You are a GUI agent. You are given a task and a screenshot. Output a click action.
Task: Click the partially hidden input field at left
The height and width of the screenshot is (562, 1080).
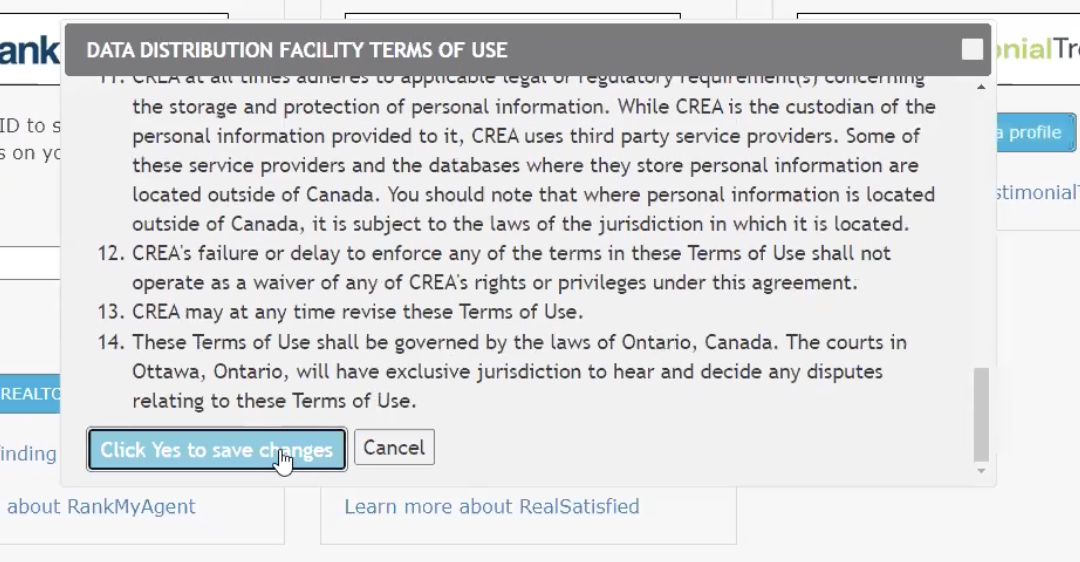point(30,264)
